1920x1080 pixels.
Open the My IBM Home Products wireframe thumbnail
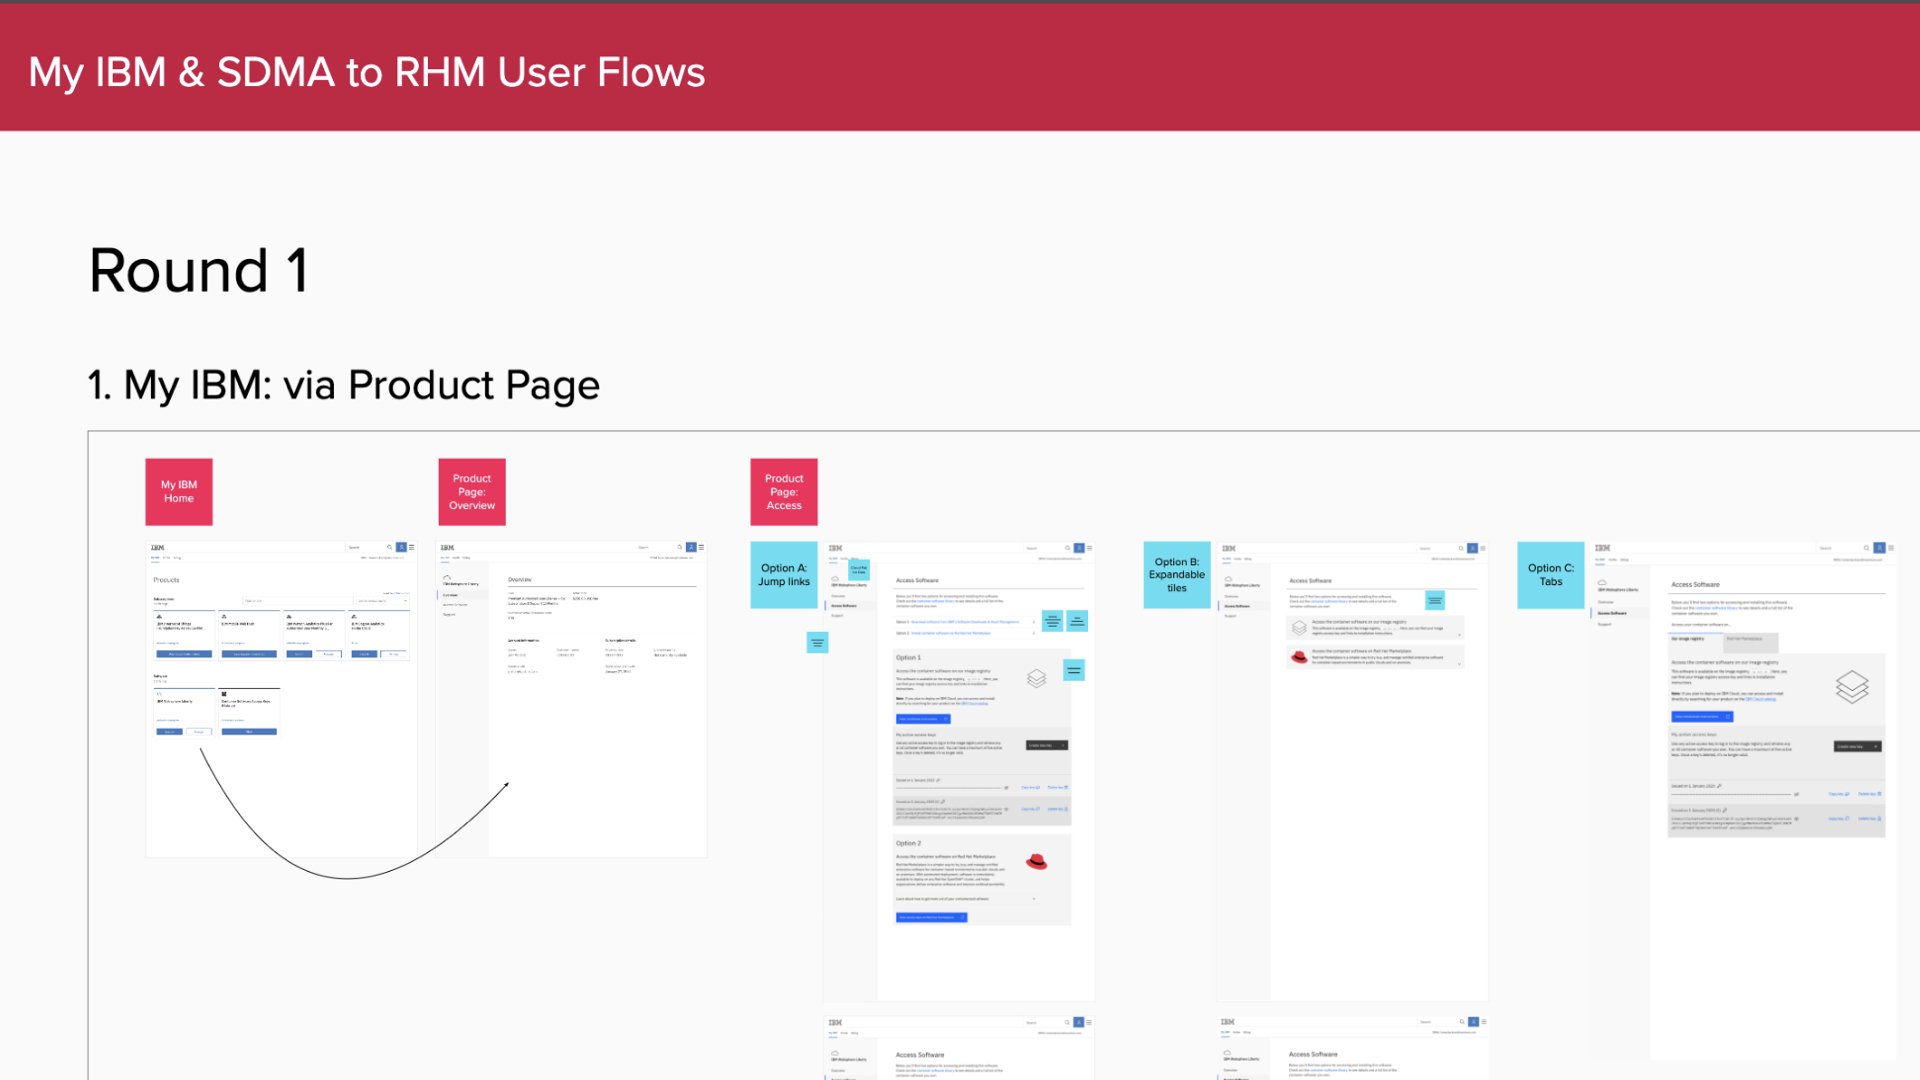point(281,699)
